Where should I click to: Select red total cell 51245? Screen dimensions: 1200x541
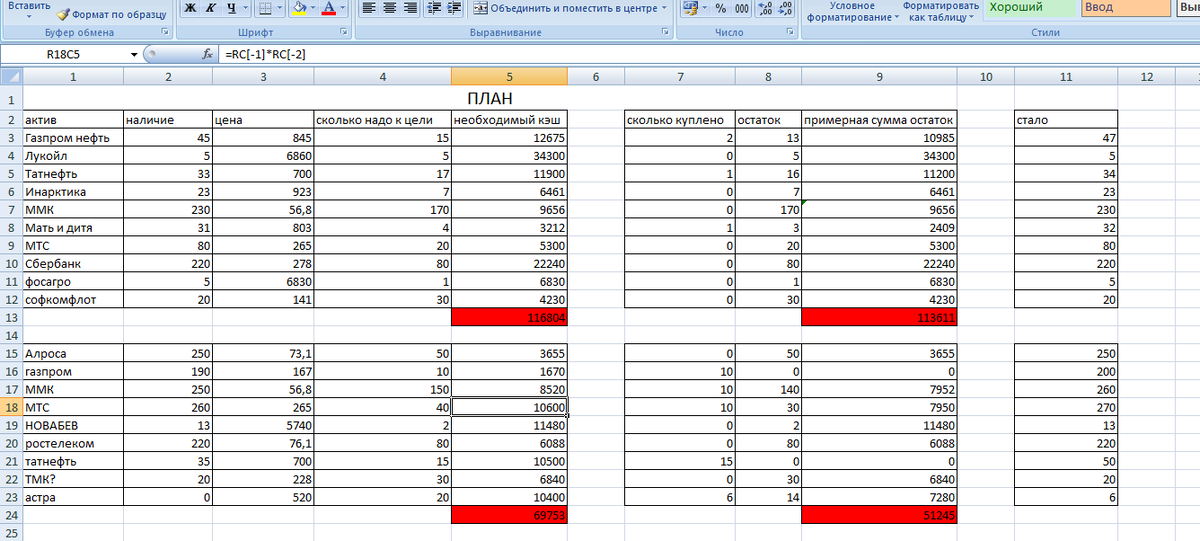click(x=879, y=515)
